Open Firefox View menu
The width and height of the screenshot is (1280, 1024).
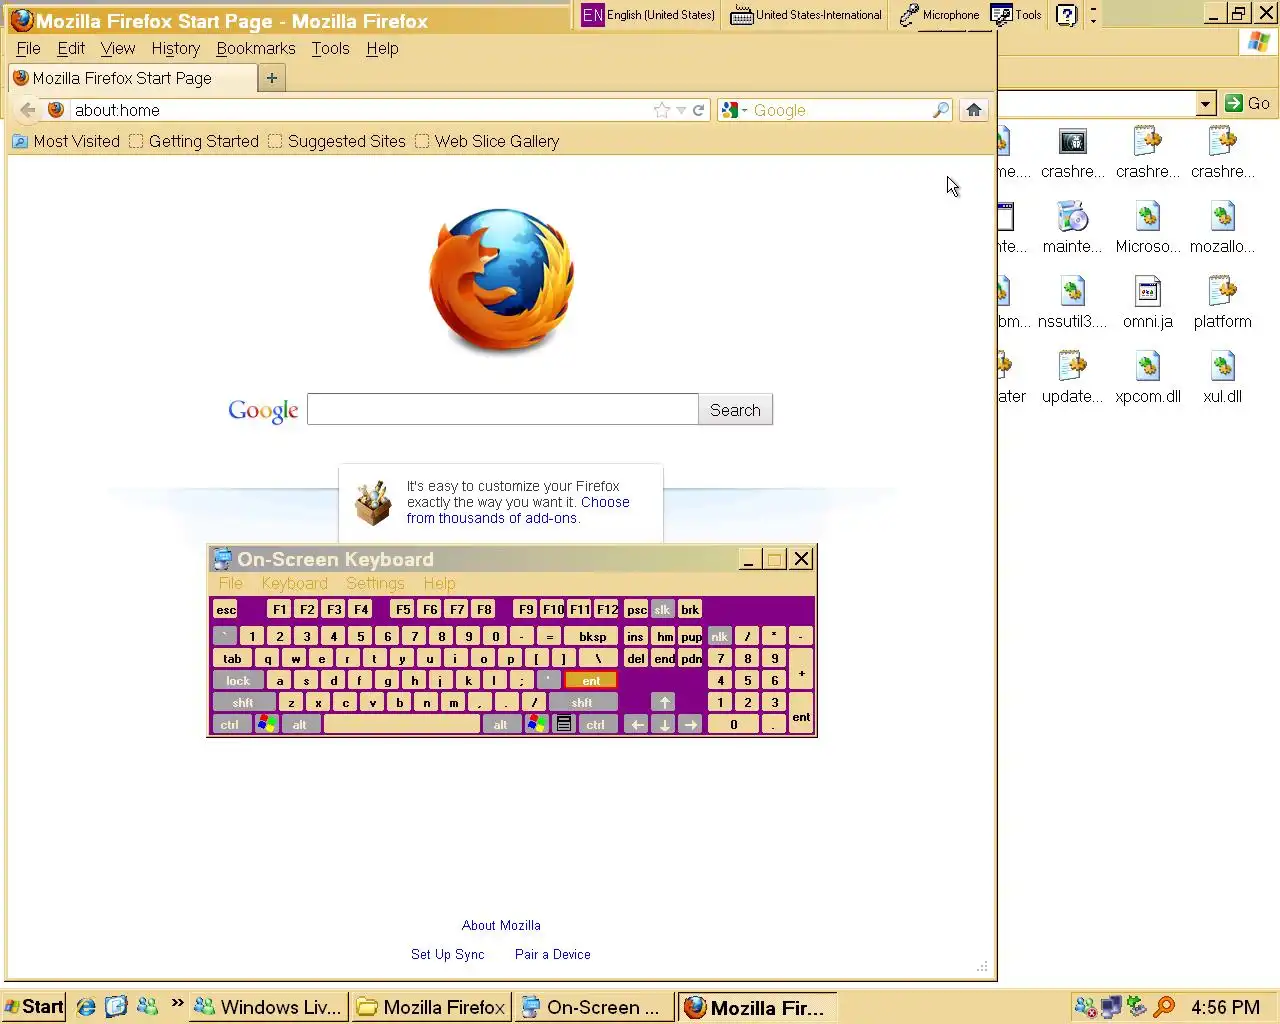pos(118,48)
